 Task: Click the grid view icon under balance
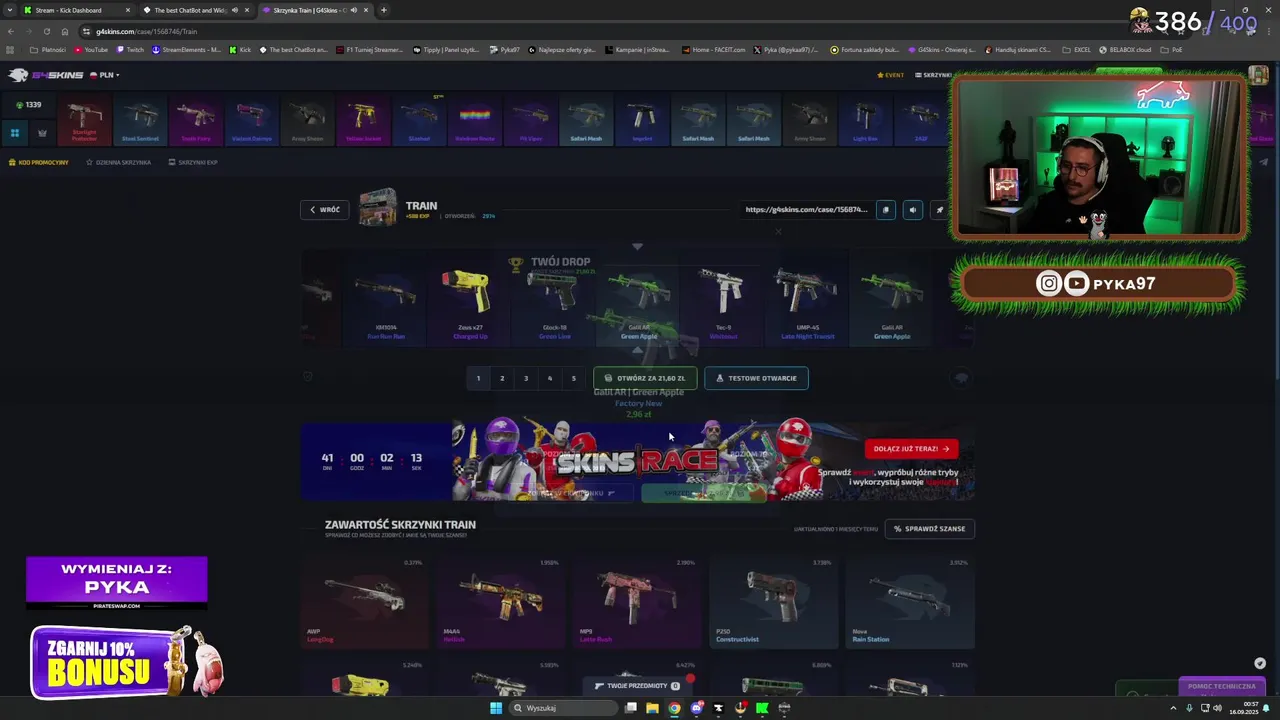tap(15, 132)
